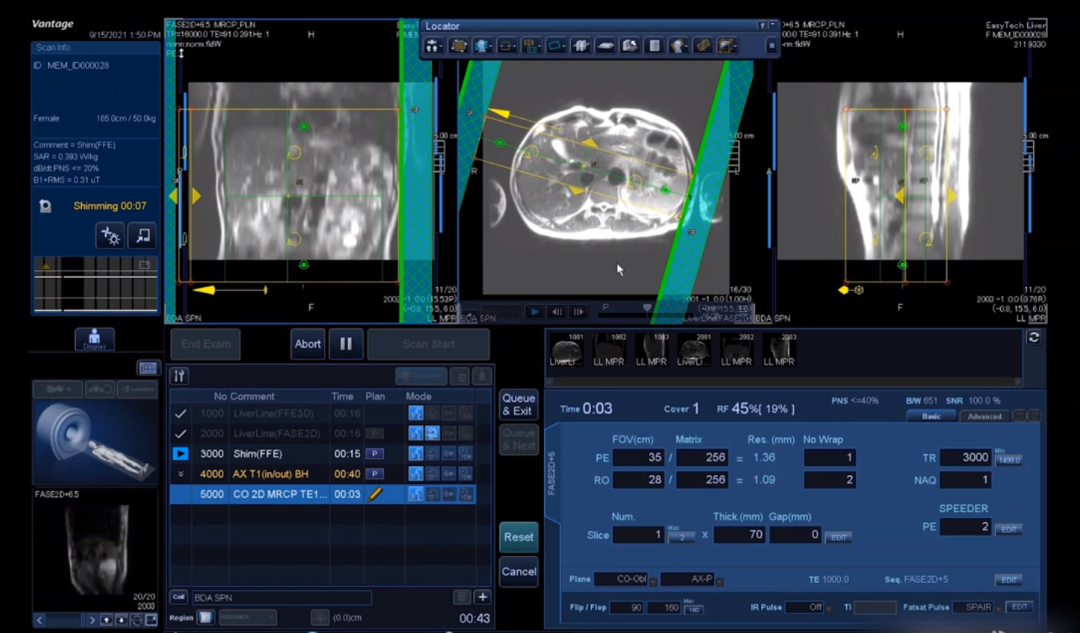Open the FASE2D+5 vertical side tab
The height and width of the screenshot is (633, 1080).
point(552,473)
